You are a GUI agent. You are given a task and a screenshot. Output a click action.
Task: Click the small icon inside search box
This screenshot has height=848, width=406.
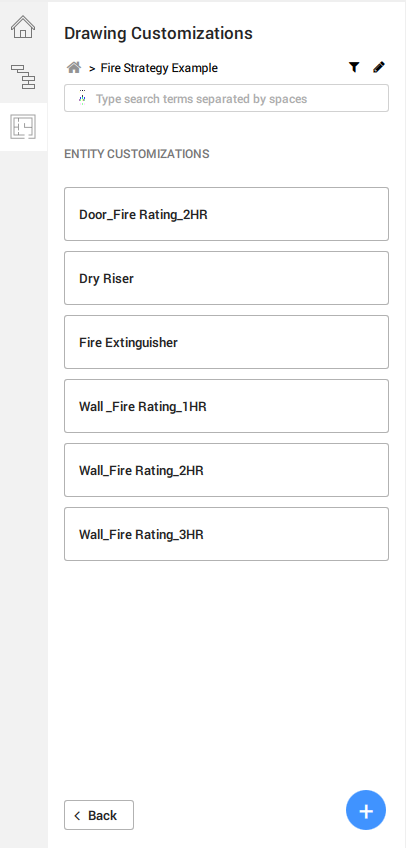pos(82,98)
